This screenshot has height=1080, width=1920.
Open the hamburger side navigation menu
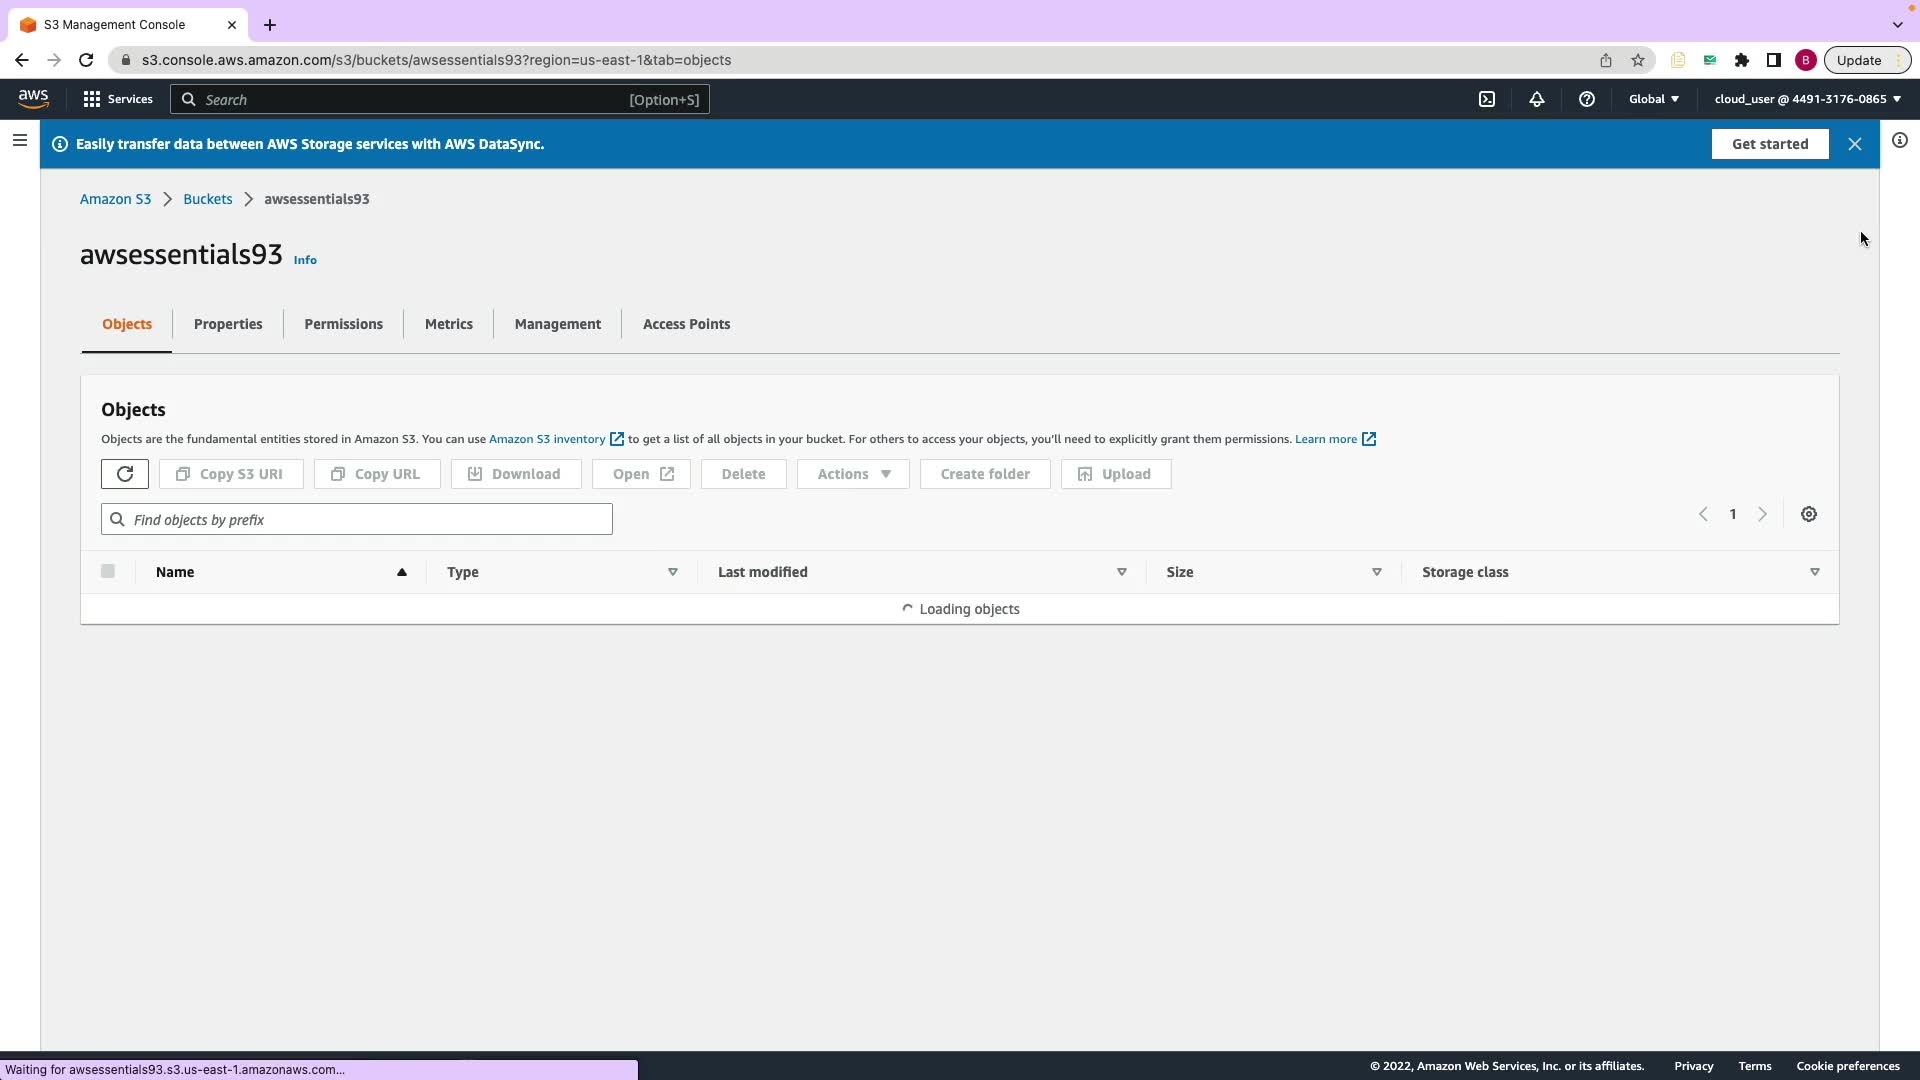pyautogui.click(x=20, y=141)
